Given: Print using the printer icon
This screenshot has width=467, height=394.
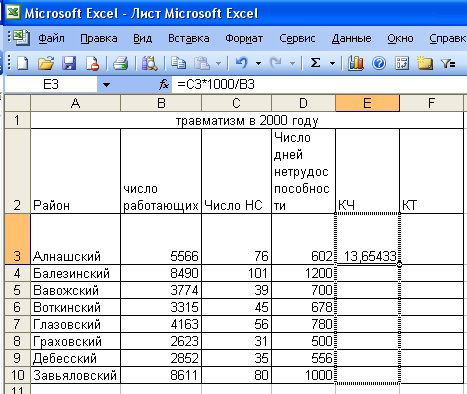Looking at the screenshot, I should [x=121, y=63].
